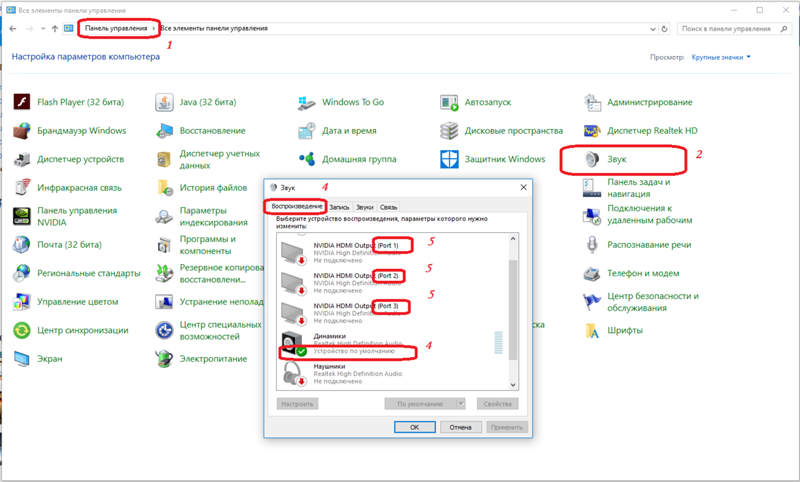Expand recent locations arrow near Back button
Viewport: 800px width, 482px height.
(43, 29)
